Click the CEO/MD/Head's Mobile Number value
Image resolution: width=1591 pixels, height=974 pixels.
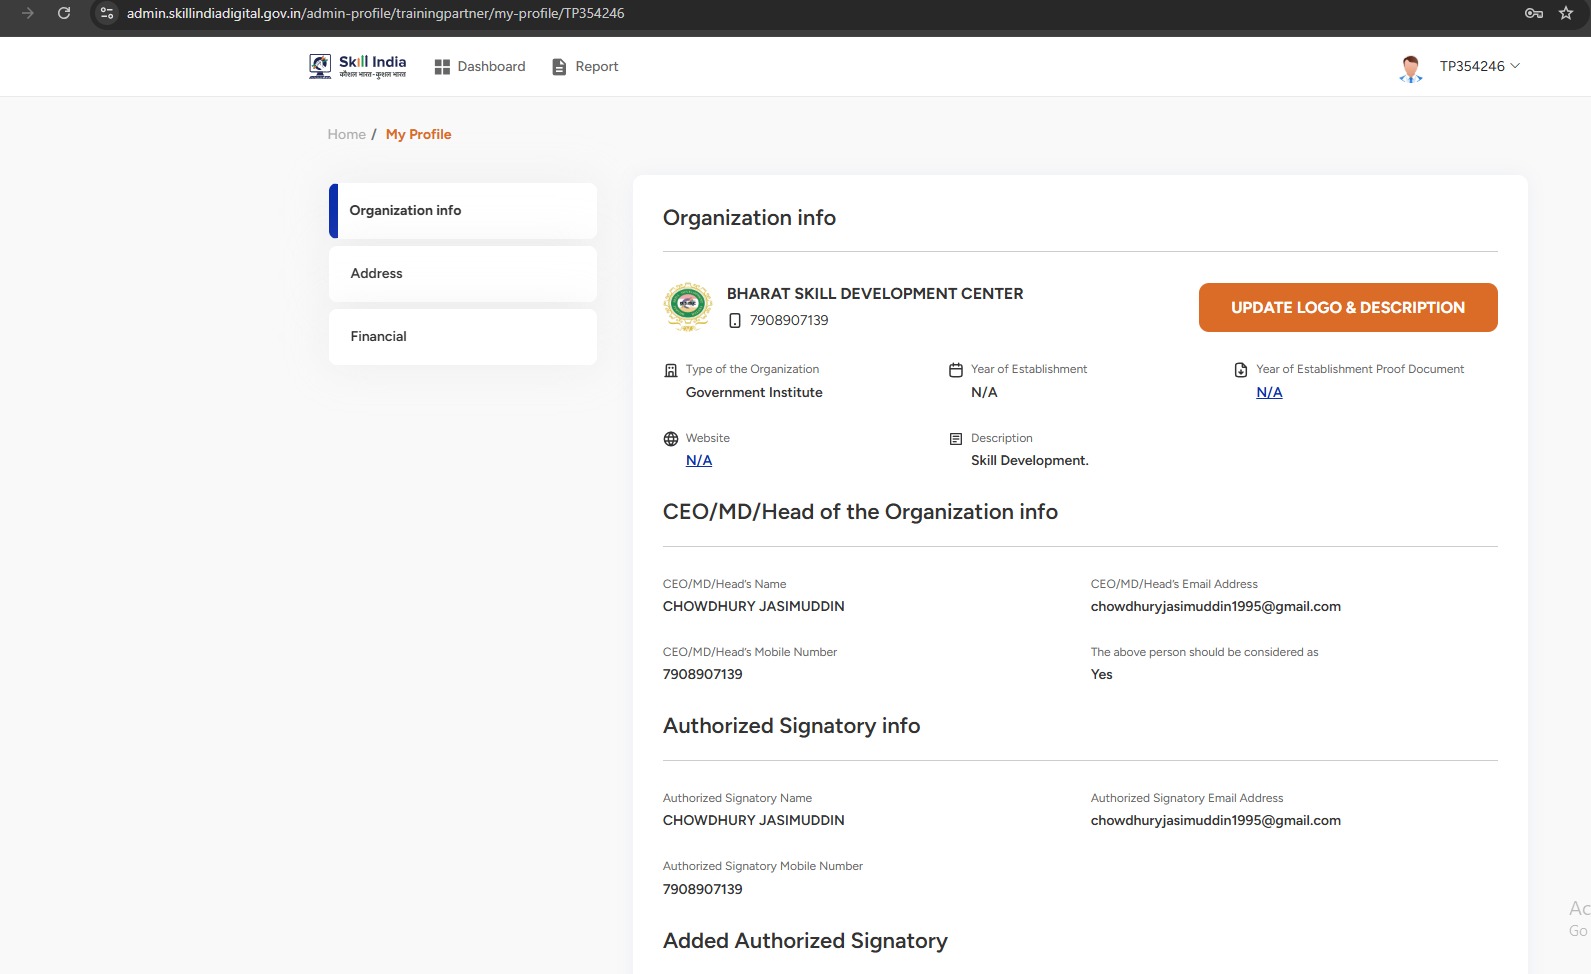pos(703,675)
